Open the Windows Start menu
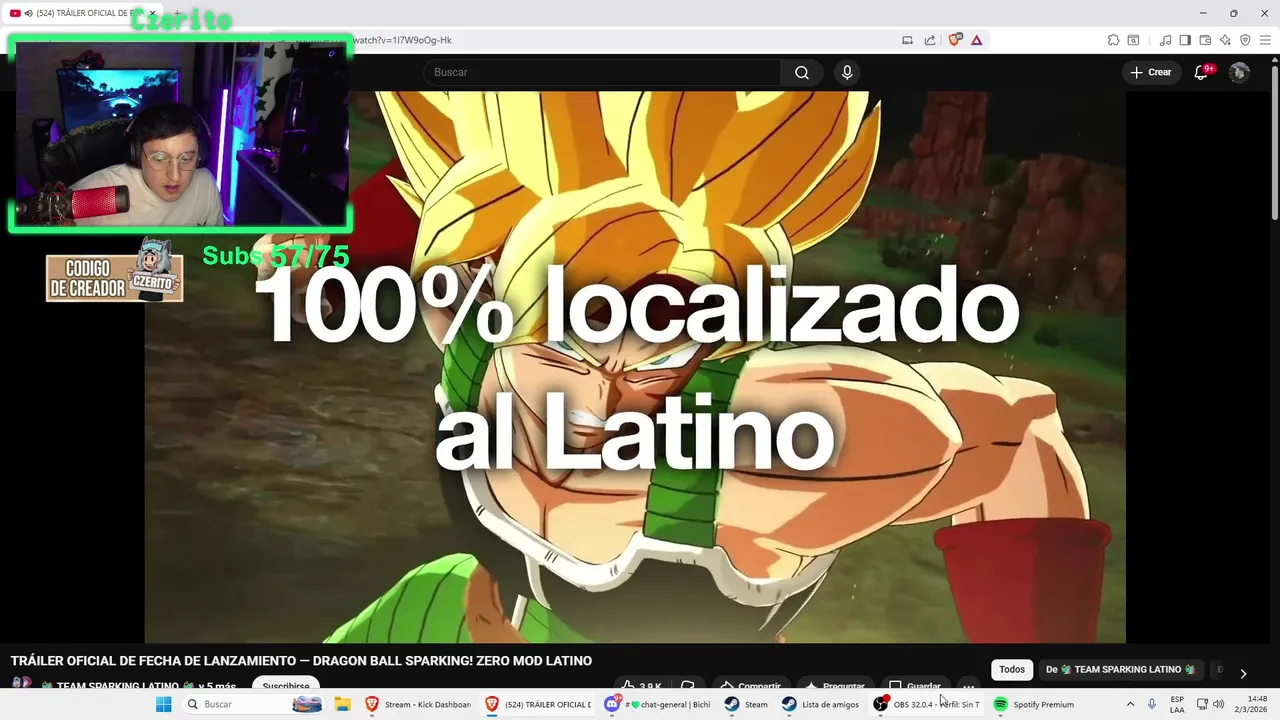Screen dimensions: 1280x720 click(163, 704)
